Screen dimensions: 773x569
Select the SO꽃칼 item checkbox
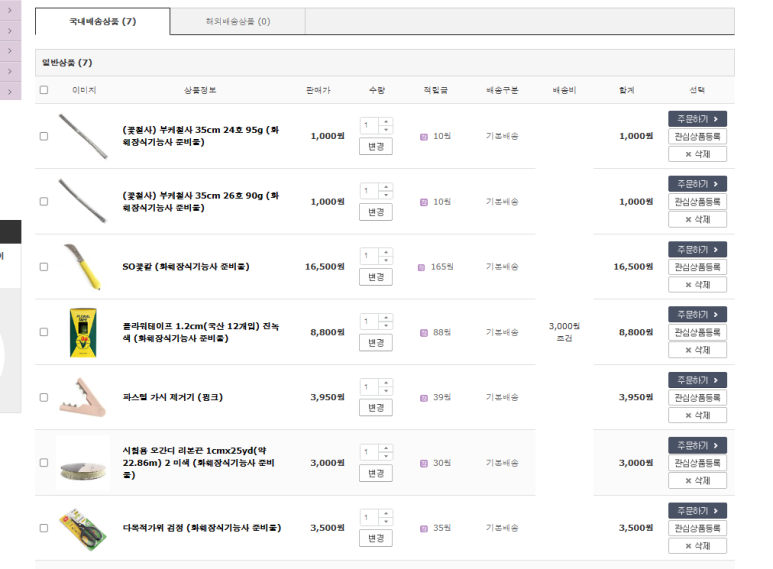[44, 267]
